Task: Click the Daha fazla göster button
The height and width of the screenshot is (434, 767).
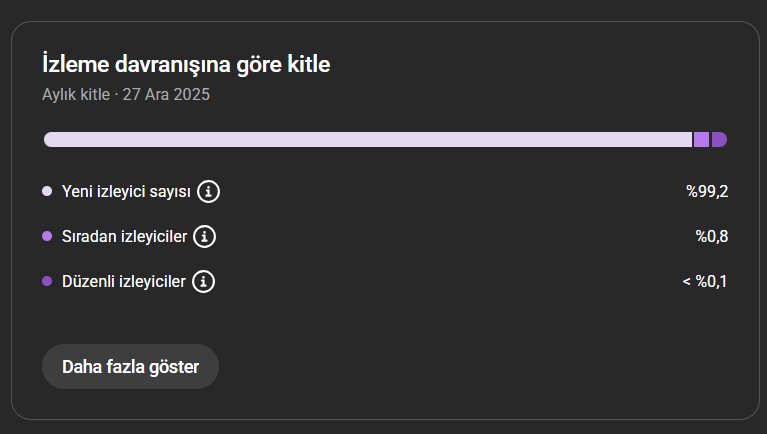Action: pyautogui.click(x=131, y=366)
